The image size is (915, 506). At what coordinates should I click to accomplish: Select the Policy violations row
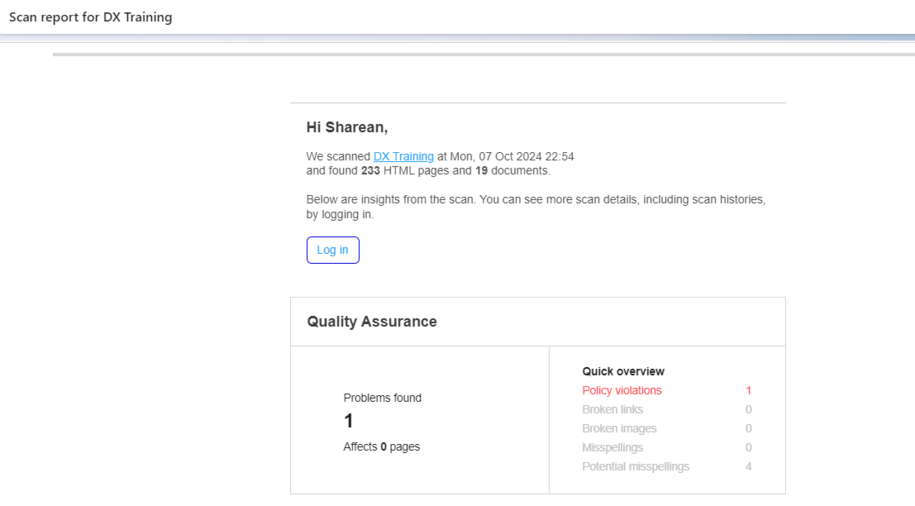pos(666,390)
